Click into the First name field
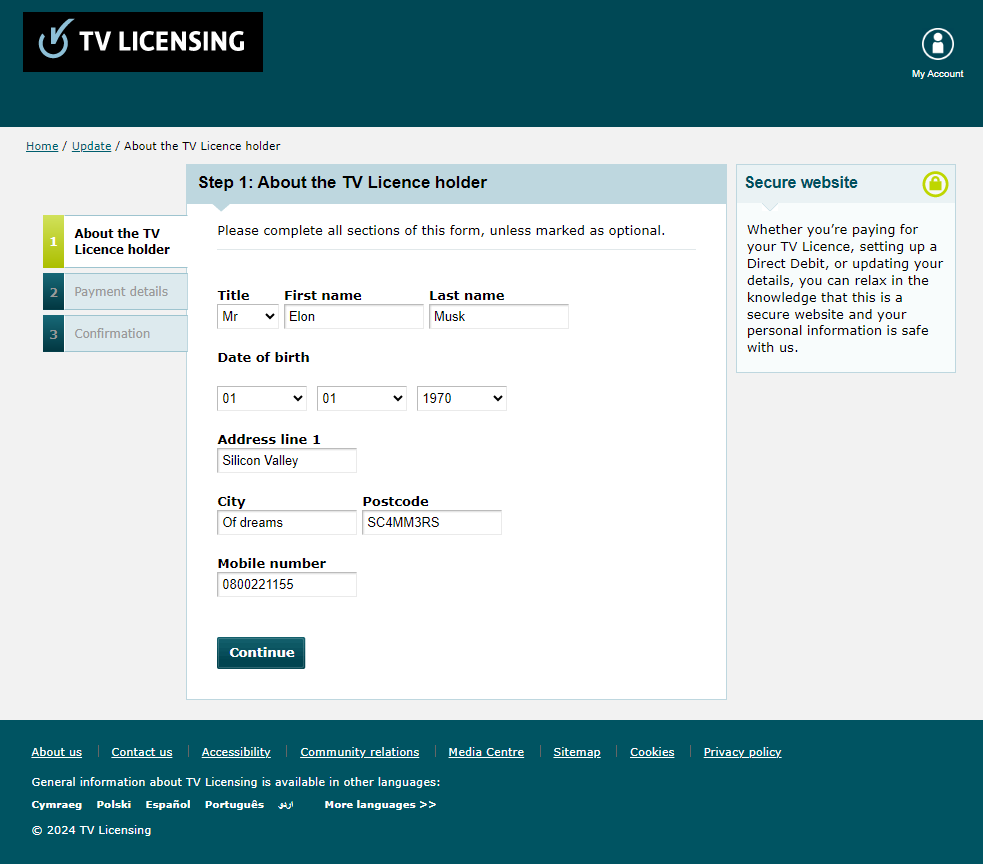 coord(354,317)
